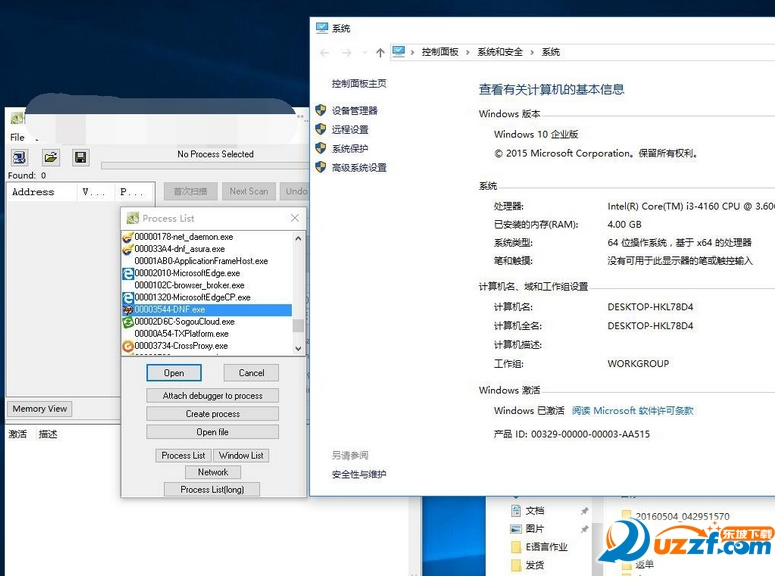Image resolution: width=782 pixels, height=579 pixels.
Task: Click Attach debugger to process
Action: (212, 395)
